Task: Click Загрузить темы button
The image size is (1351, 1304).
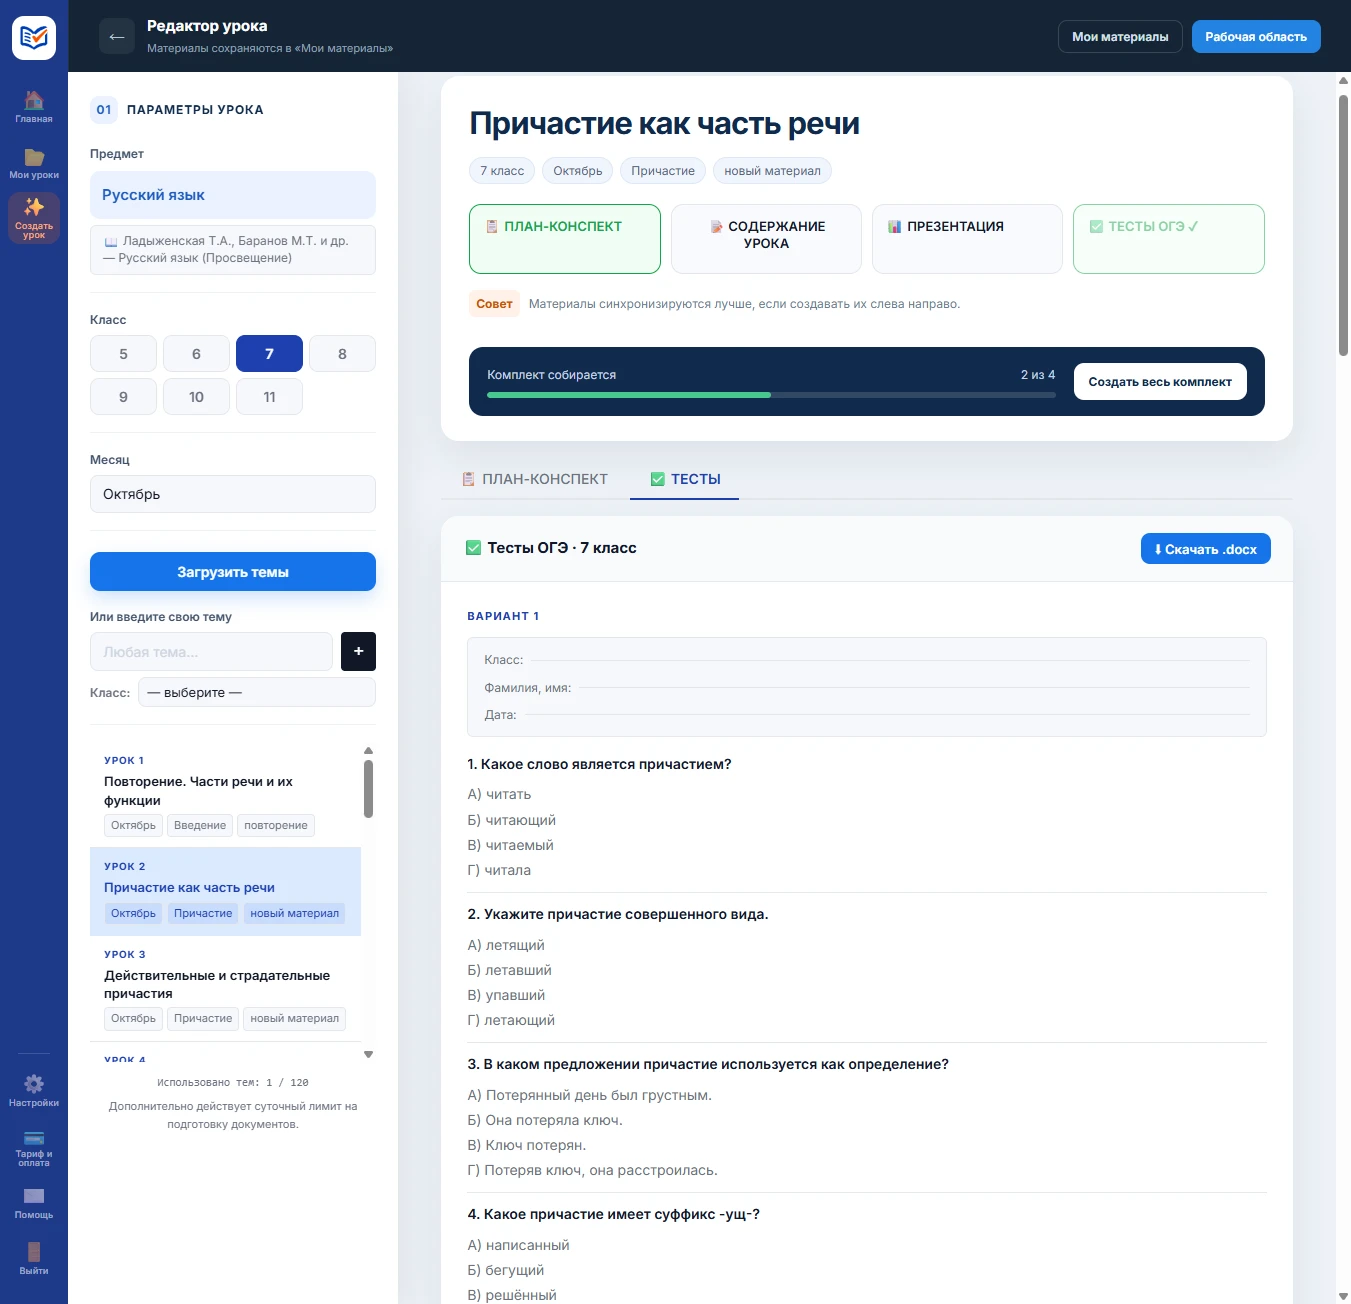Action: click(233, 572)
